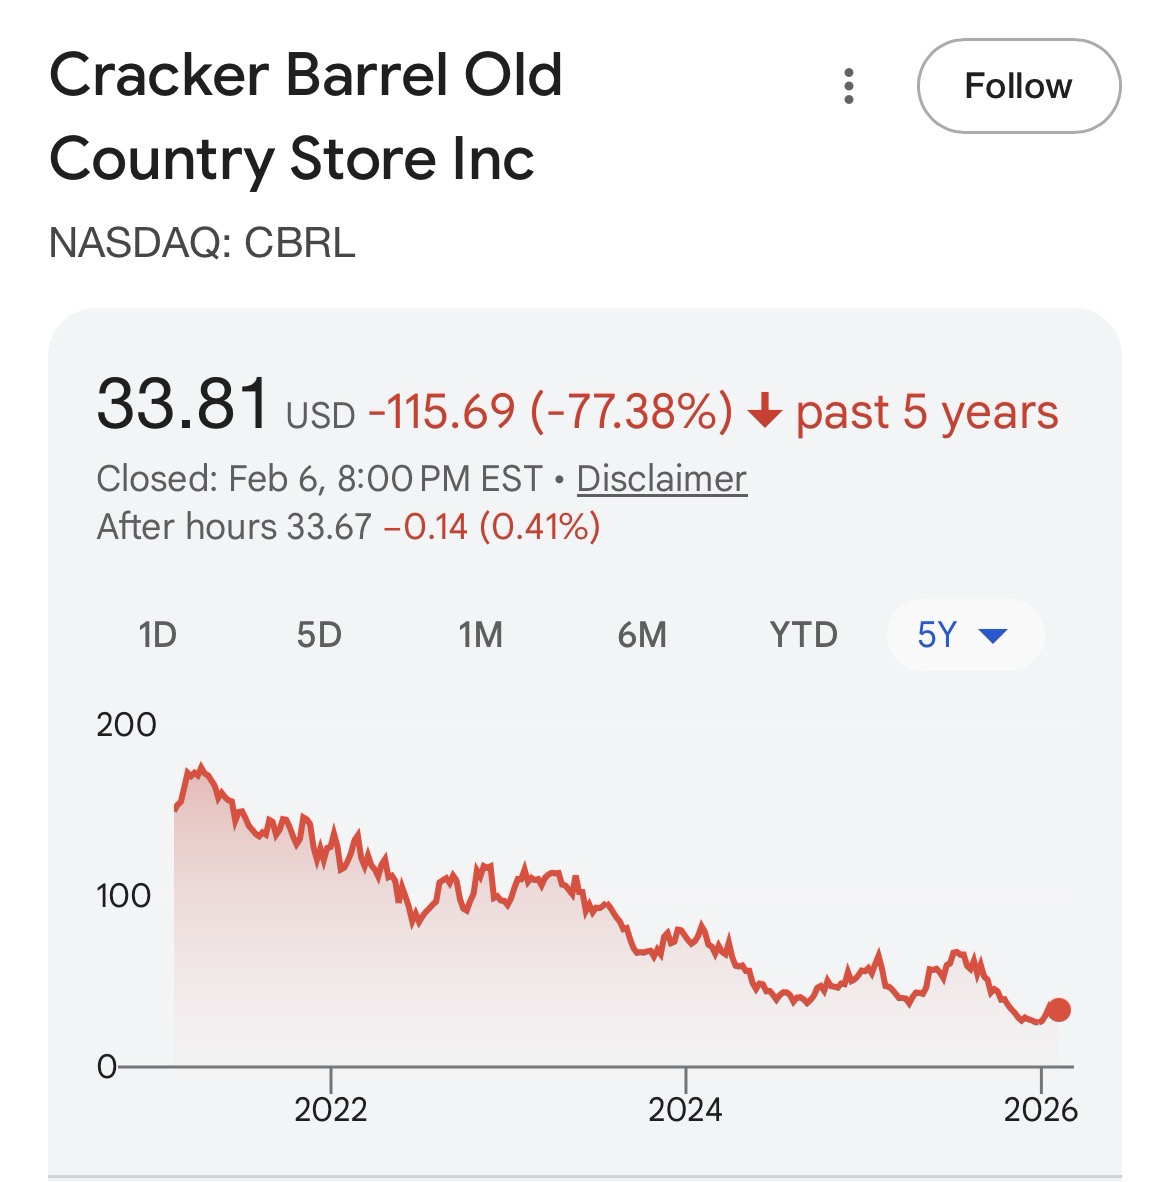Switch to the 1M time range
Viewport: 1170px width, 1182px height.
(480, 635)
